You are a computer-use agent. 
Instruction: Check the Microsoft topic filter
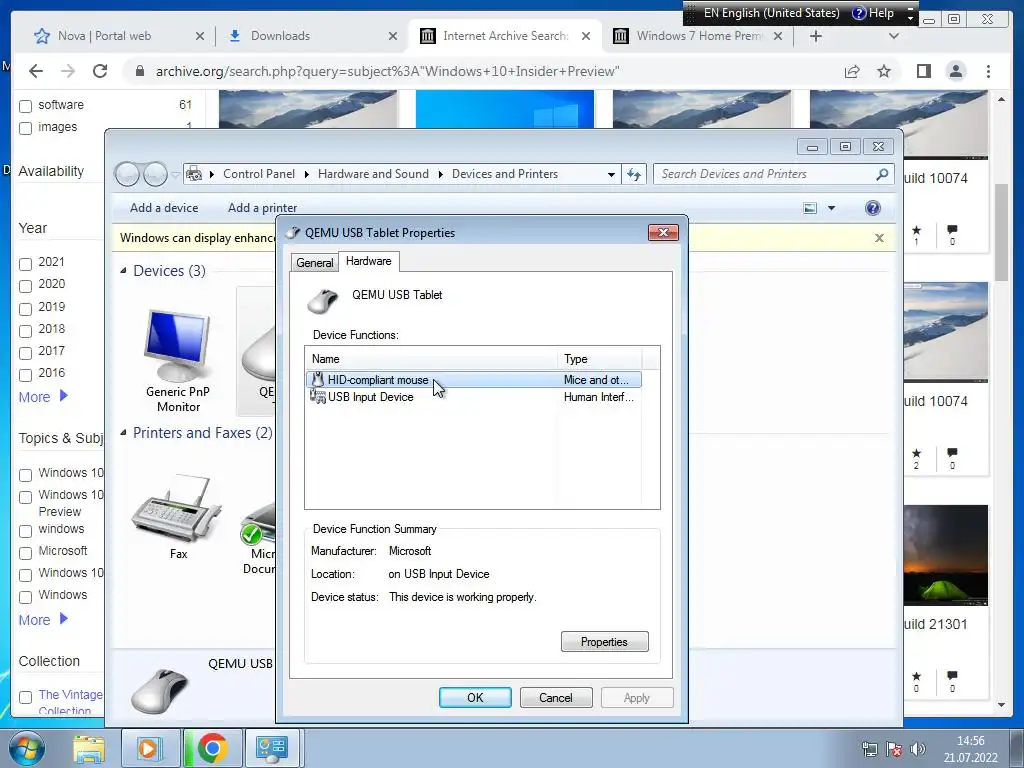point(25,552)
